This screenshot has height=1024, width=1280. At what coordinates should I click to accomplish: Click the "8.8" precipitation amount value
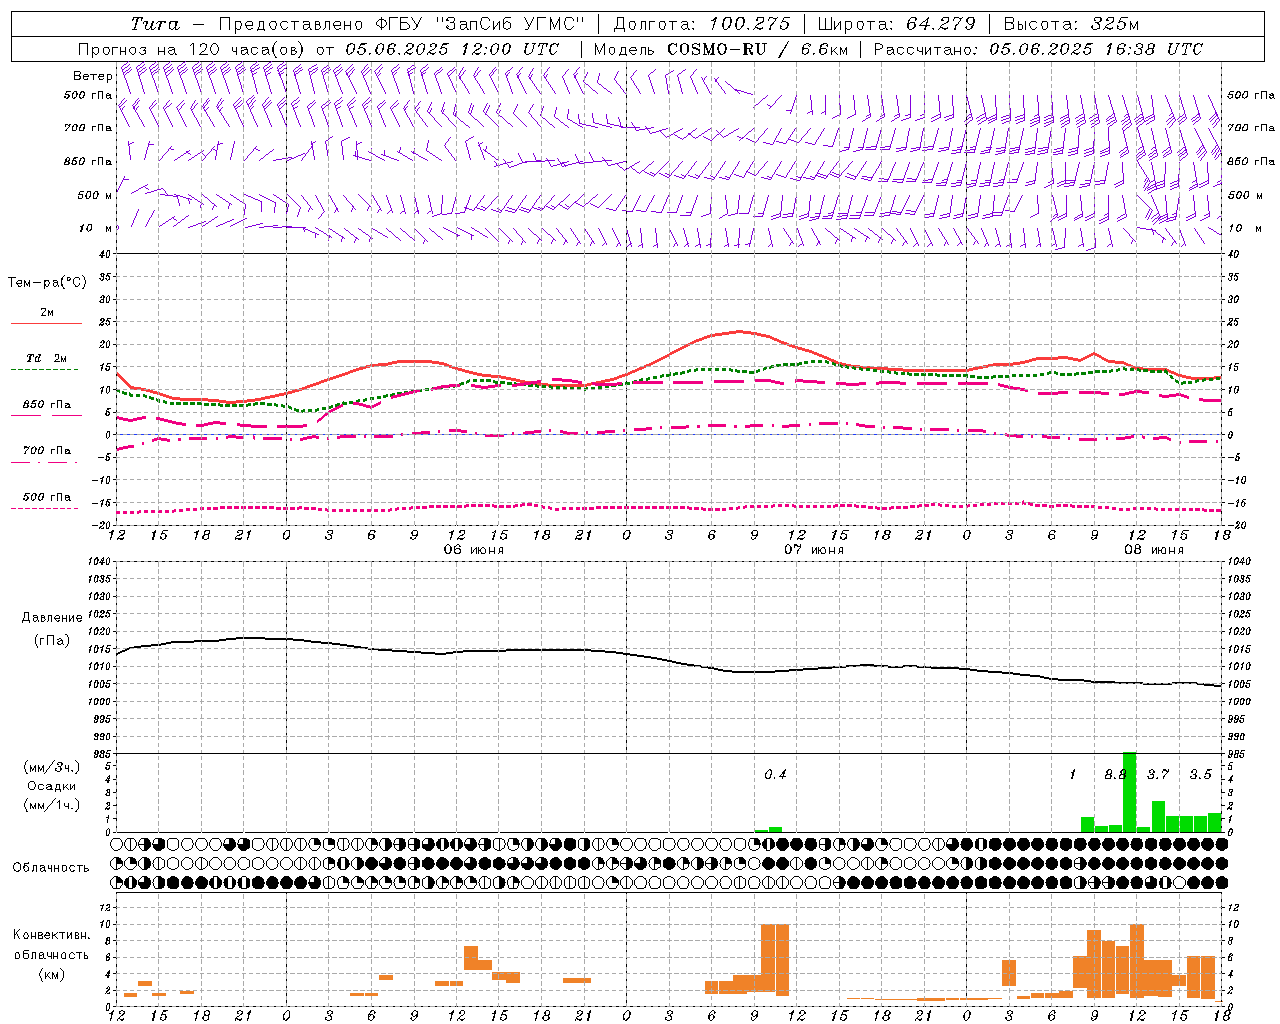click(1114, 774)
